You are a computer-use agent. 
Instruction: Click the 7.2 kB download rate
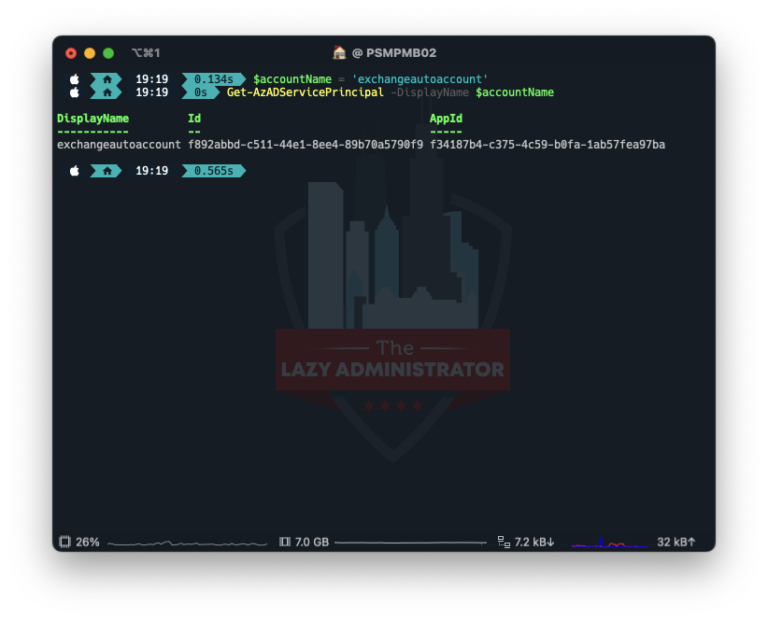pos(534,542)
